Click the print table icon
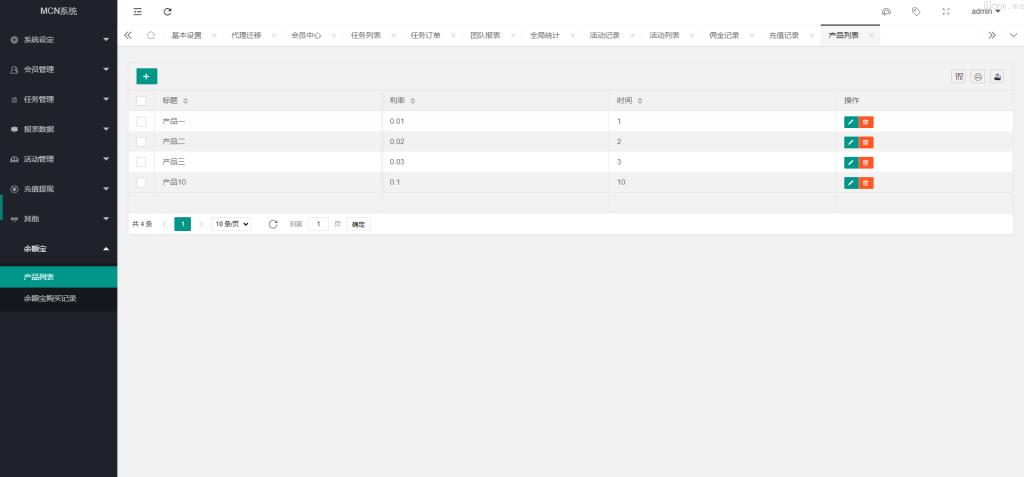1024x477 pixels. (x=977, y=76)
